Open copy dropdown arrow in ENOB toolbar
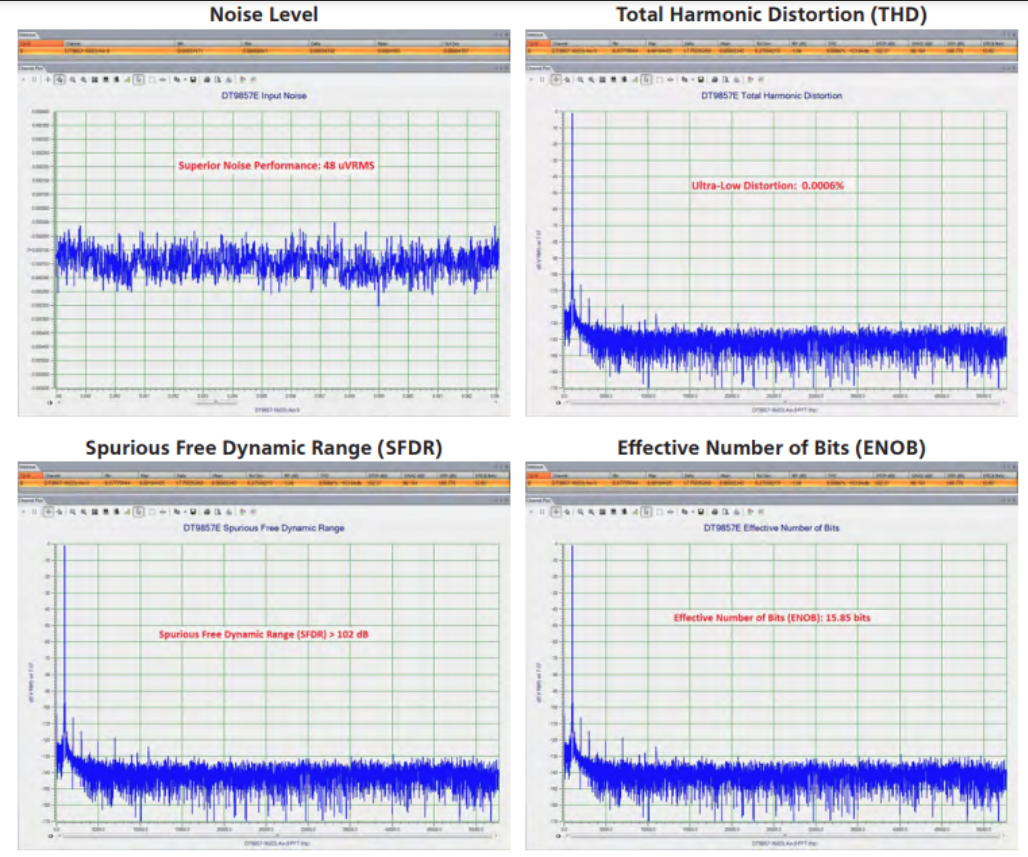Image resolution: width=1028 pixels, height=857 pixels. [693, 511]
